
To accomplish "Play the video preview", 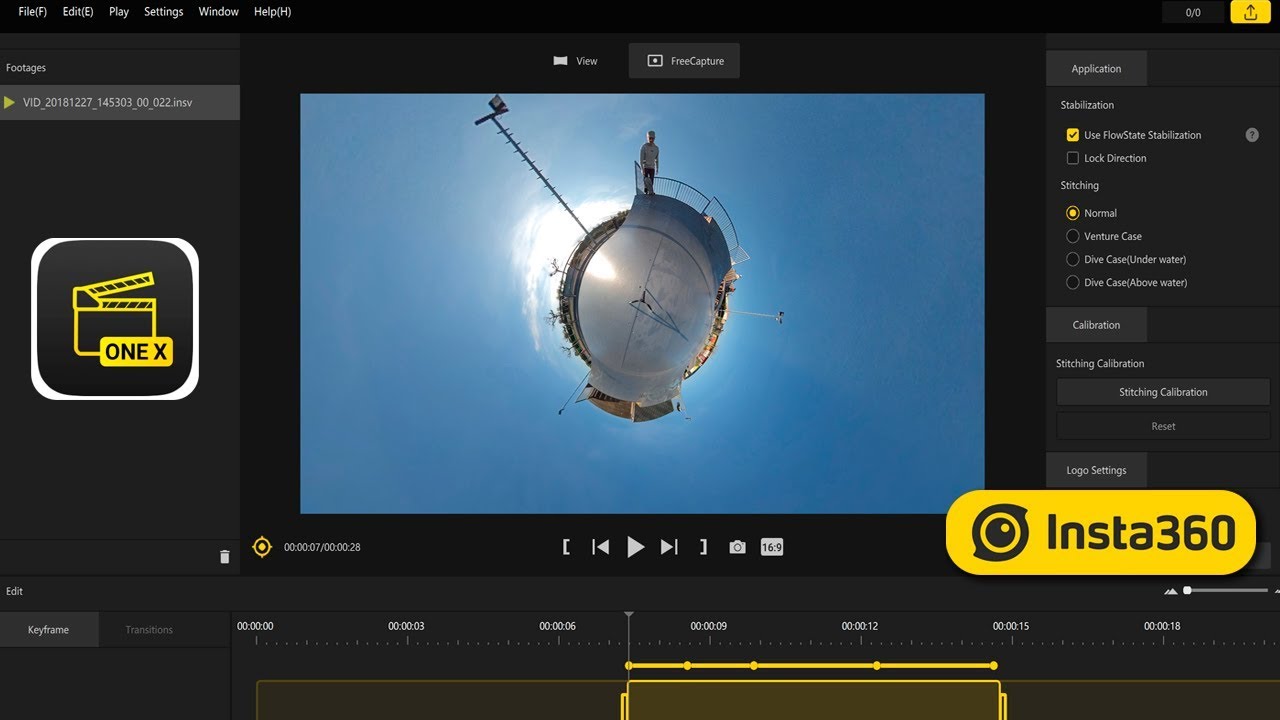I will 635,547.
